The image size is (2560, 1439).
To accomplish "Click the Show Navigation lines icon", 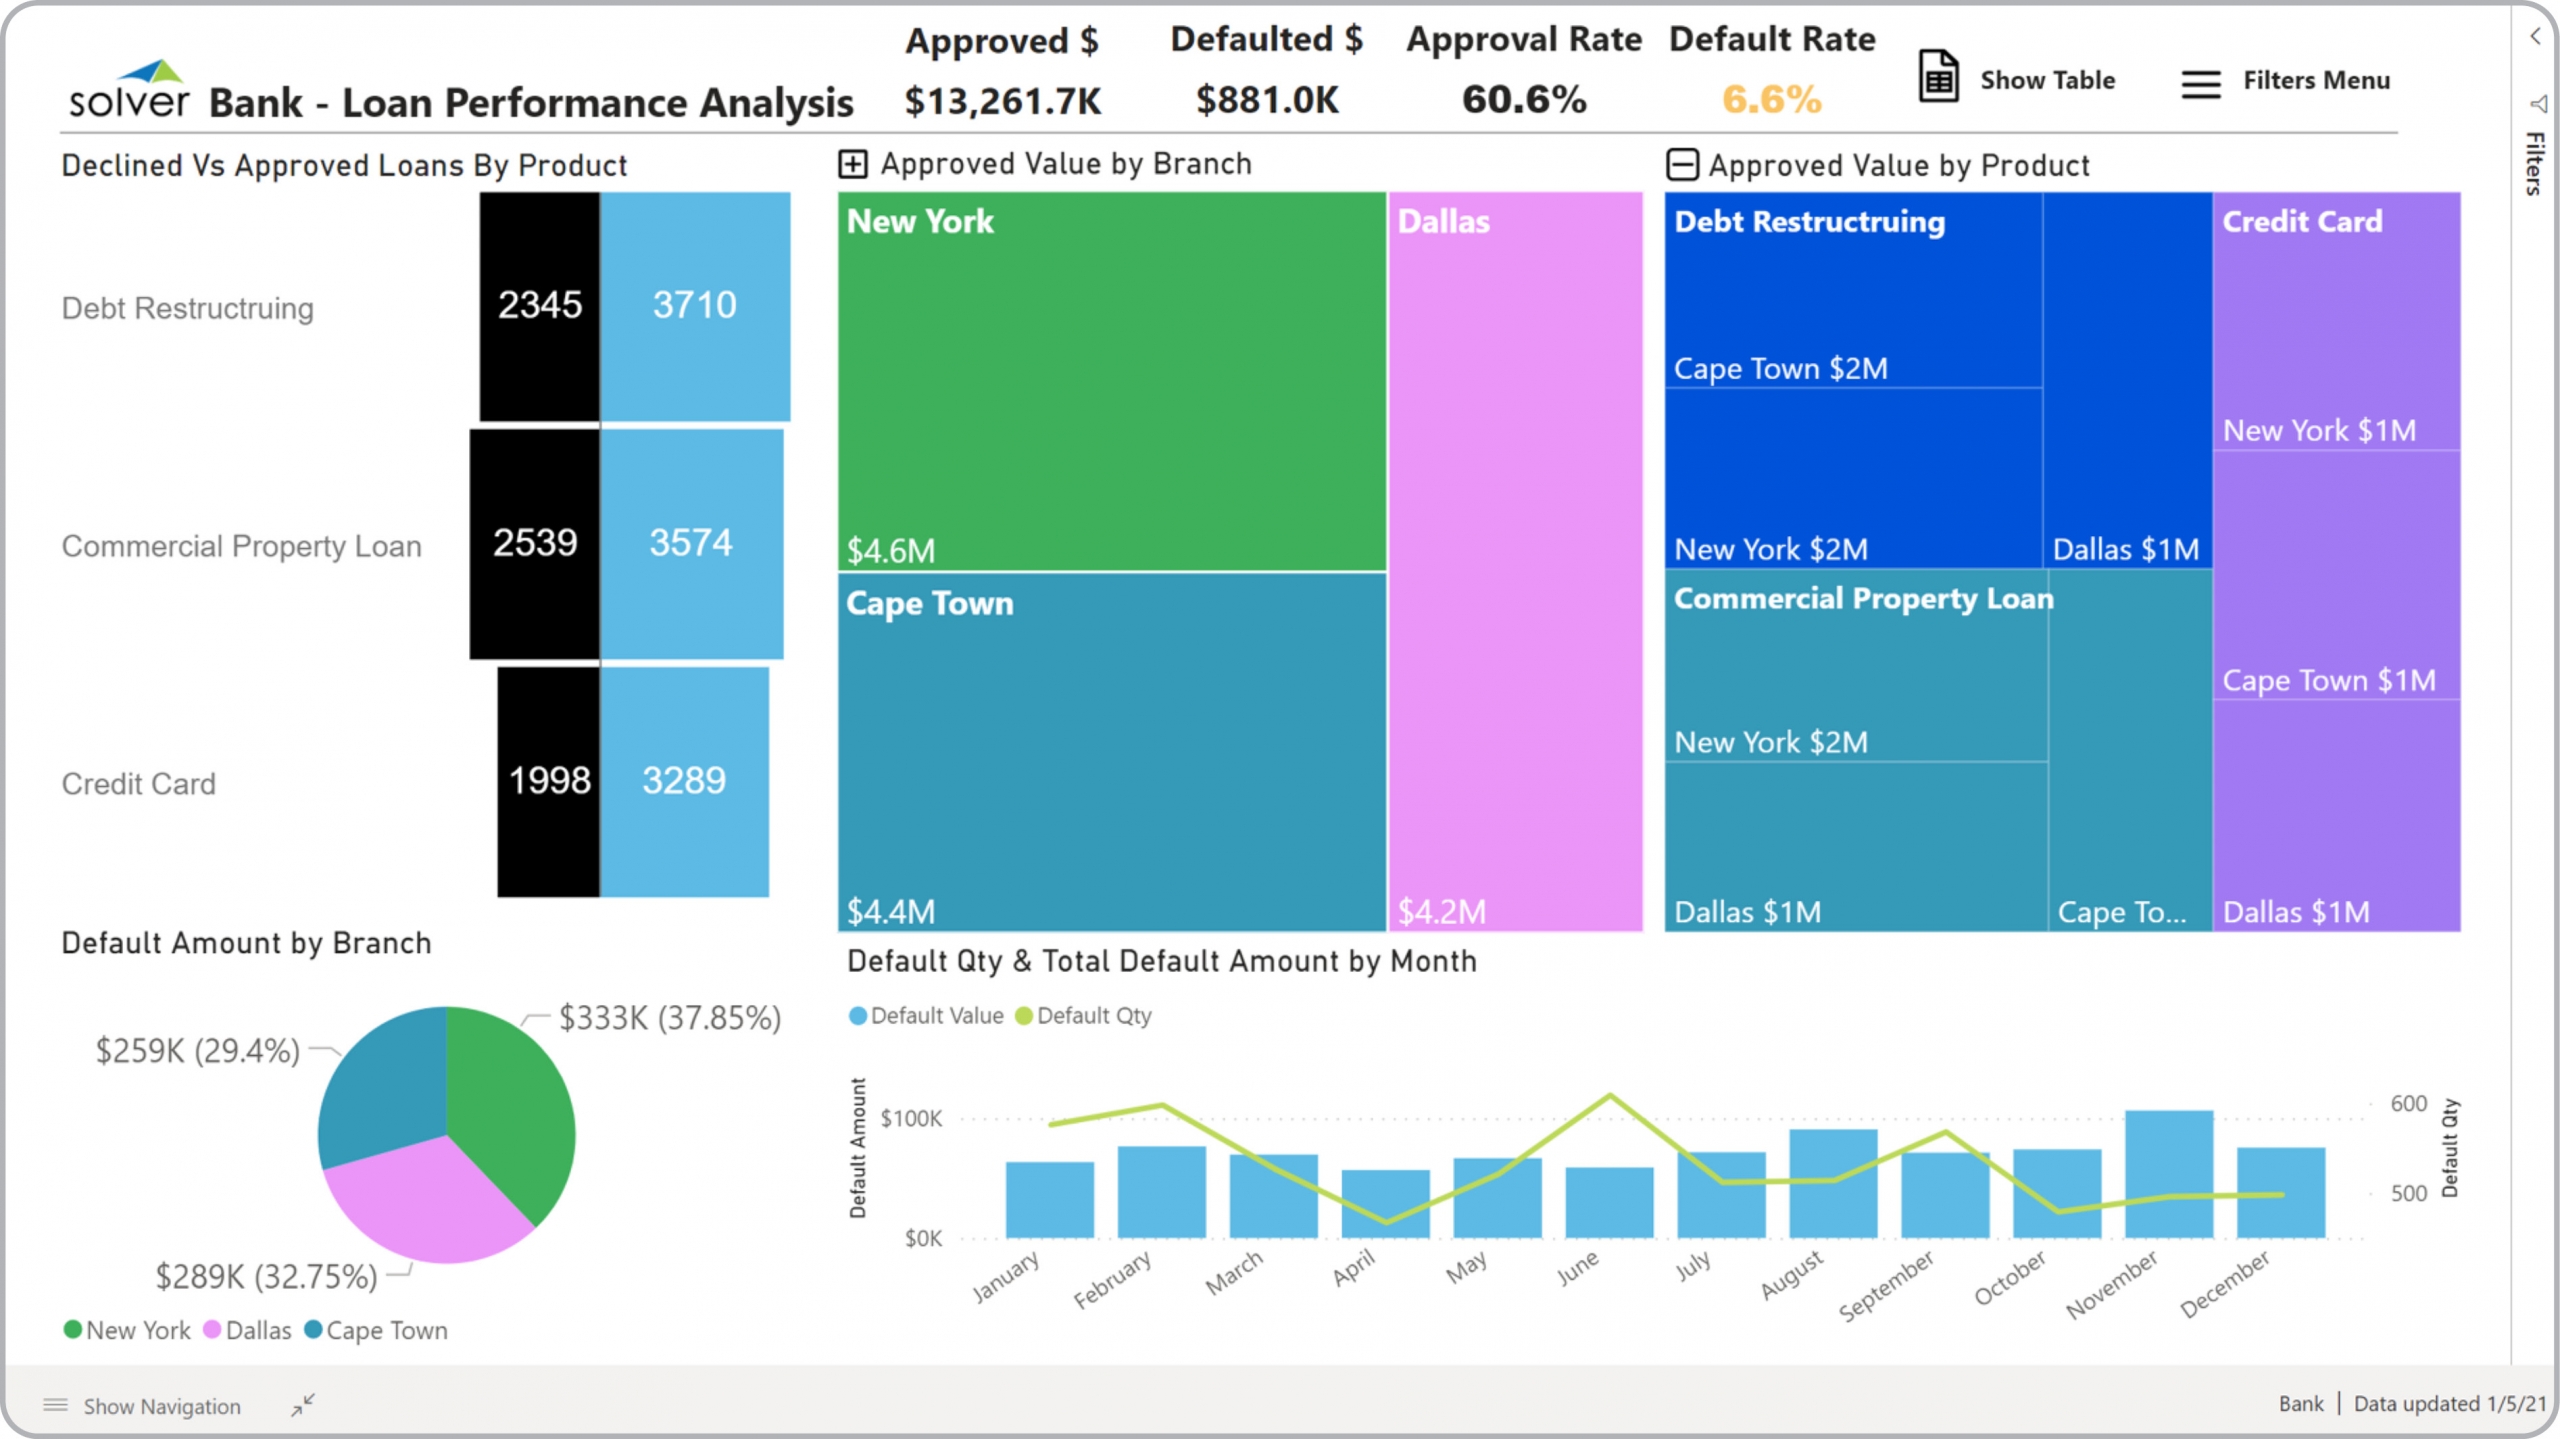I will click(56, 1405).
